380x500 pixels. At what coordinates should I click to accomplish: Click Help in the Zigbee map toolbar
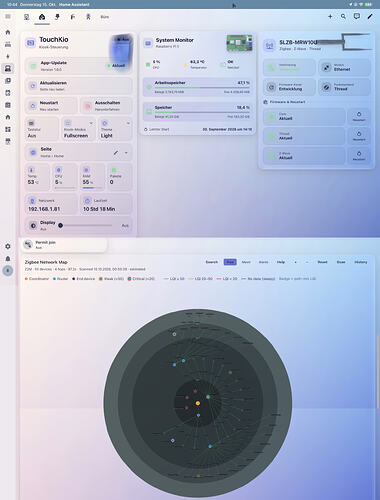(281, 262)
